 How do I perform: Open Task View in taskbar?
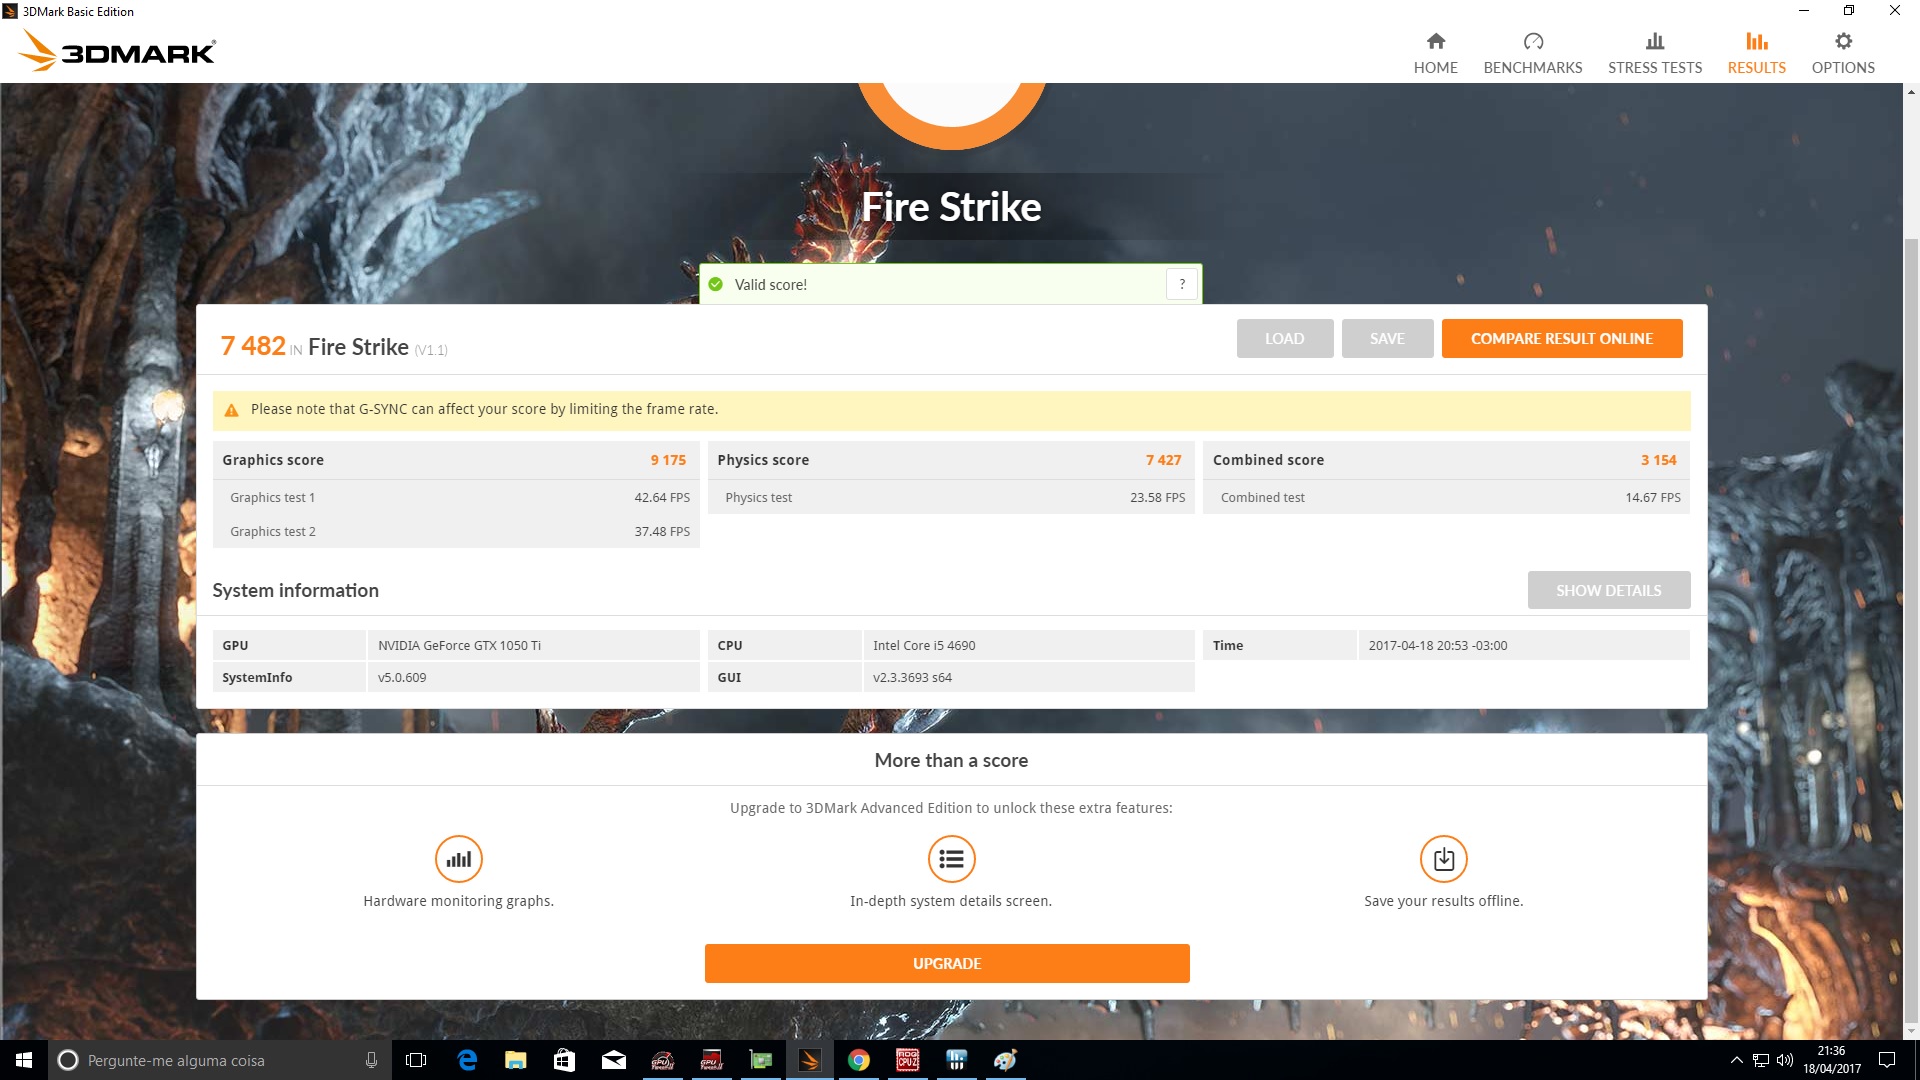point(416,1060)
